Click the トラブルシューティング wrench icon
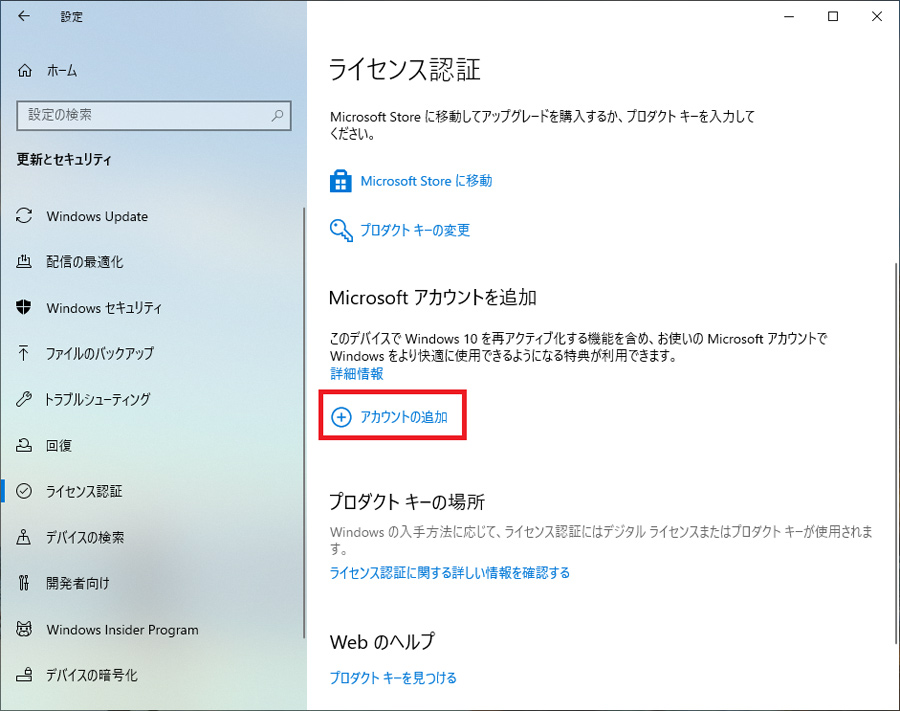Viewport: 900px width, 711px height. pyautogui.click(x=24, y=399)
